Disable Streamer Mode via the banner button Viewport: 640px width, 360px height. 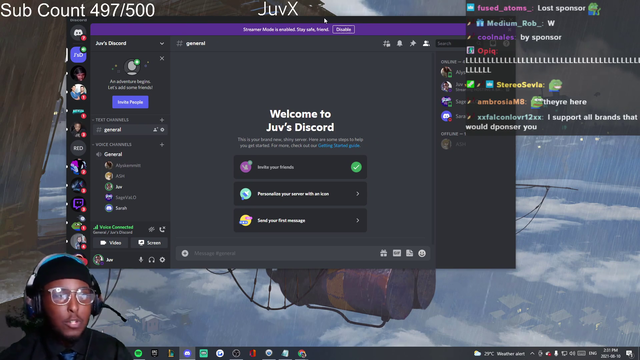point(343,29)
